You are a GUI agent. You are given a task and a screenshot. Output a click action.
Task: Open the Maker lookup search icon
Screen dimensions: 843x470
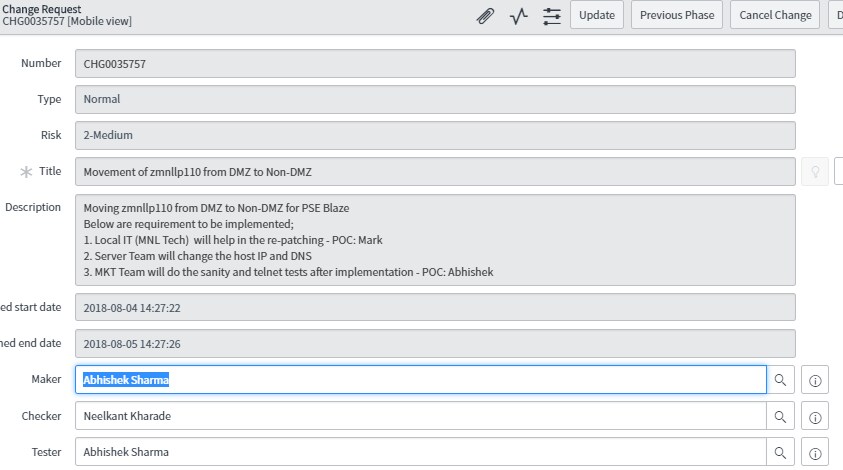(x=780, y=380)
